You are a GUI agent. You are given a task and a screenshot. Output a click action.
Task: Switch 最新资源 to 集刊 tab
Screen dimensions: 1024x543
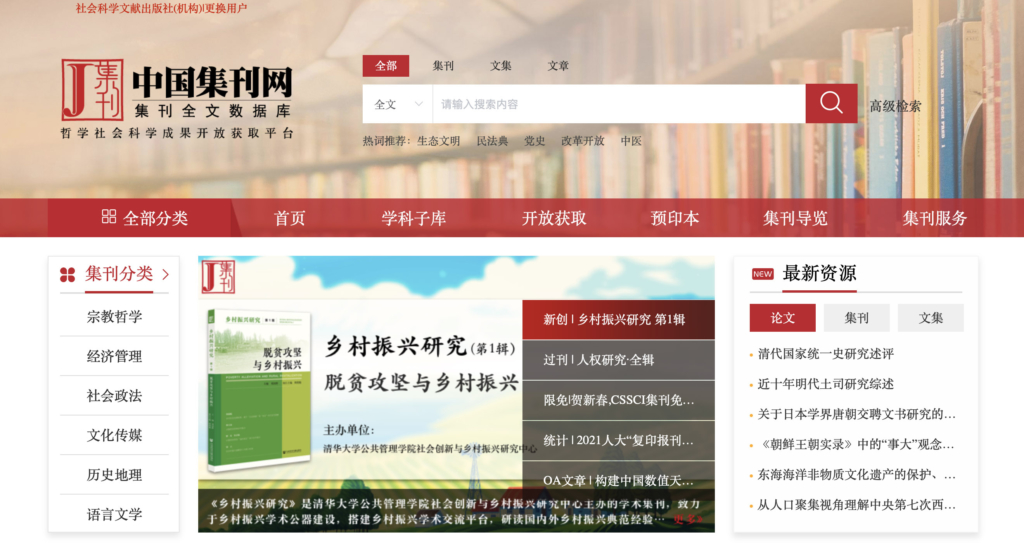pyautogui.click(x=856, y=318)
